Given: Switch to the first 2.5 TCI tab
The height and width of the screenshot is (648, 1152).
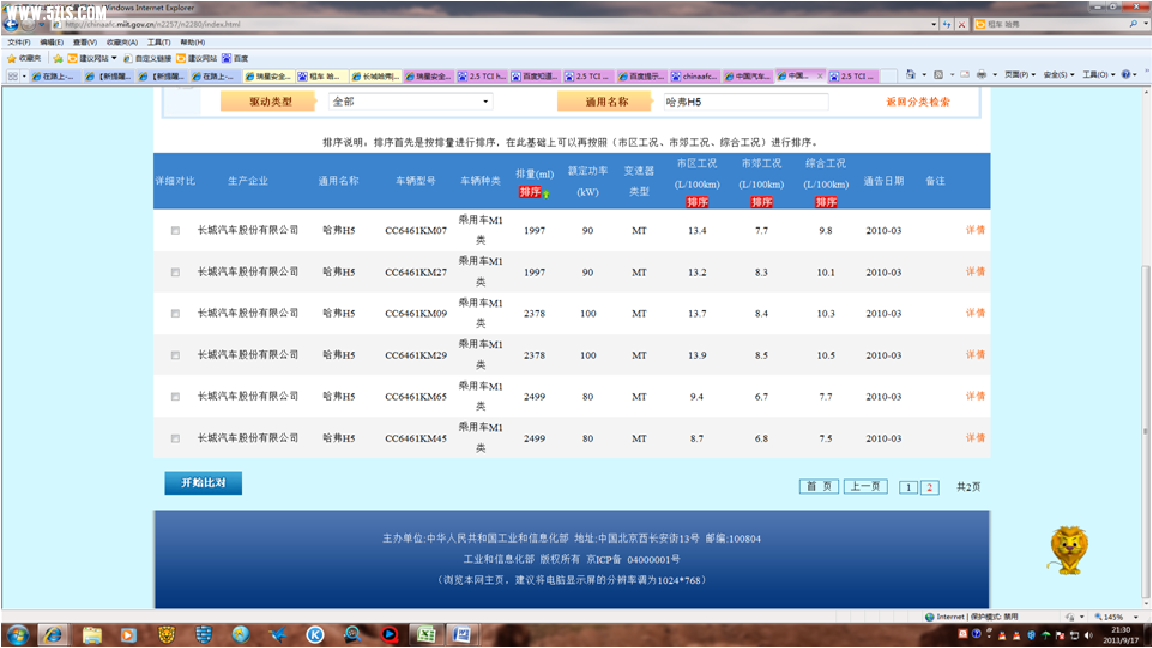Looking at the screenshot, I should click(483, 76).
